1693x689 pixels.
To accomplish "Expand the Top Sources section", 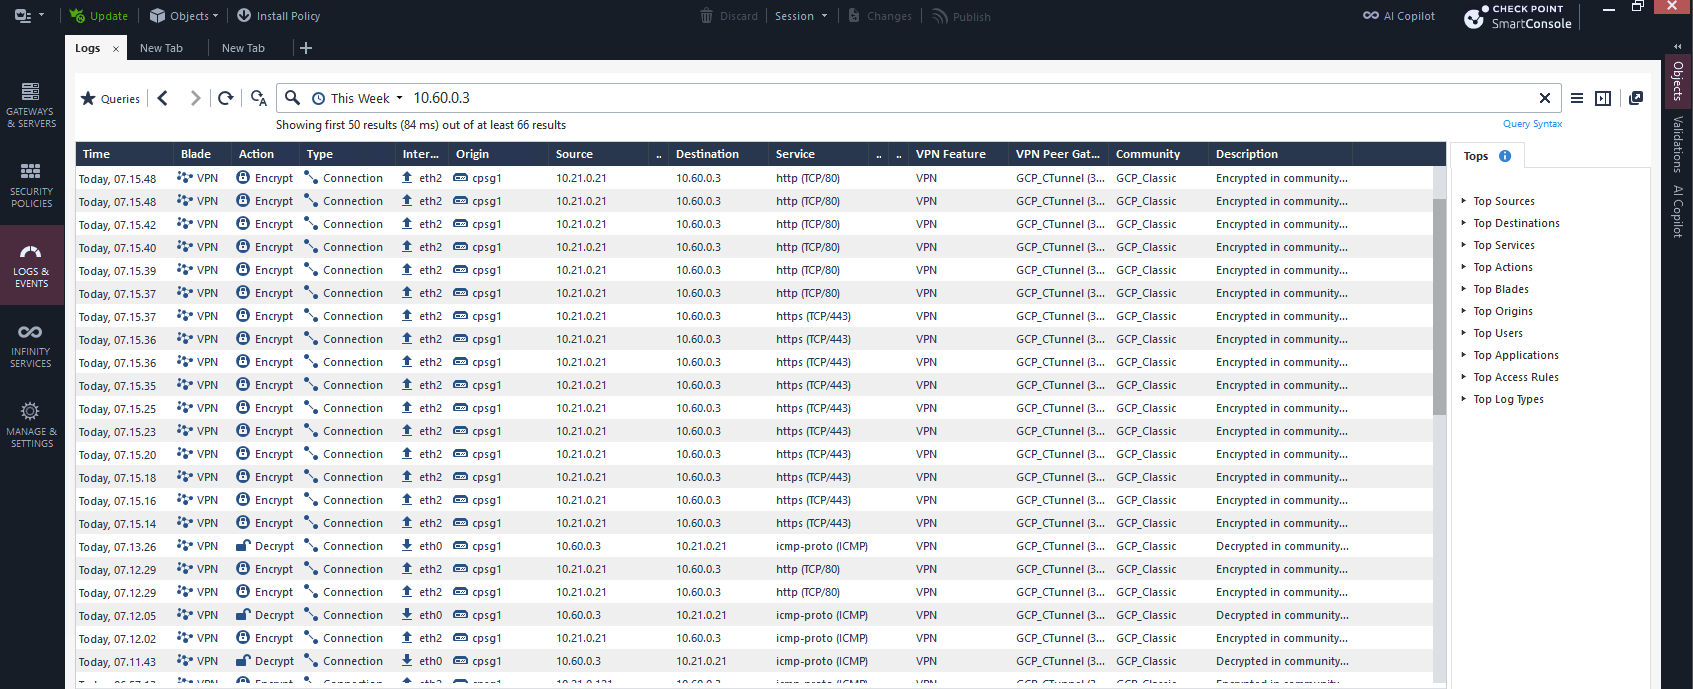I will [1503, 201].
